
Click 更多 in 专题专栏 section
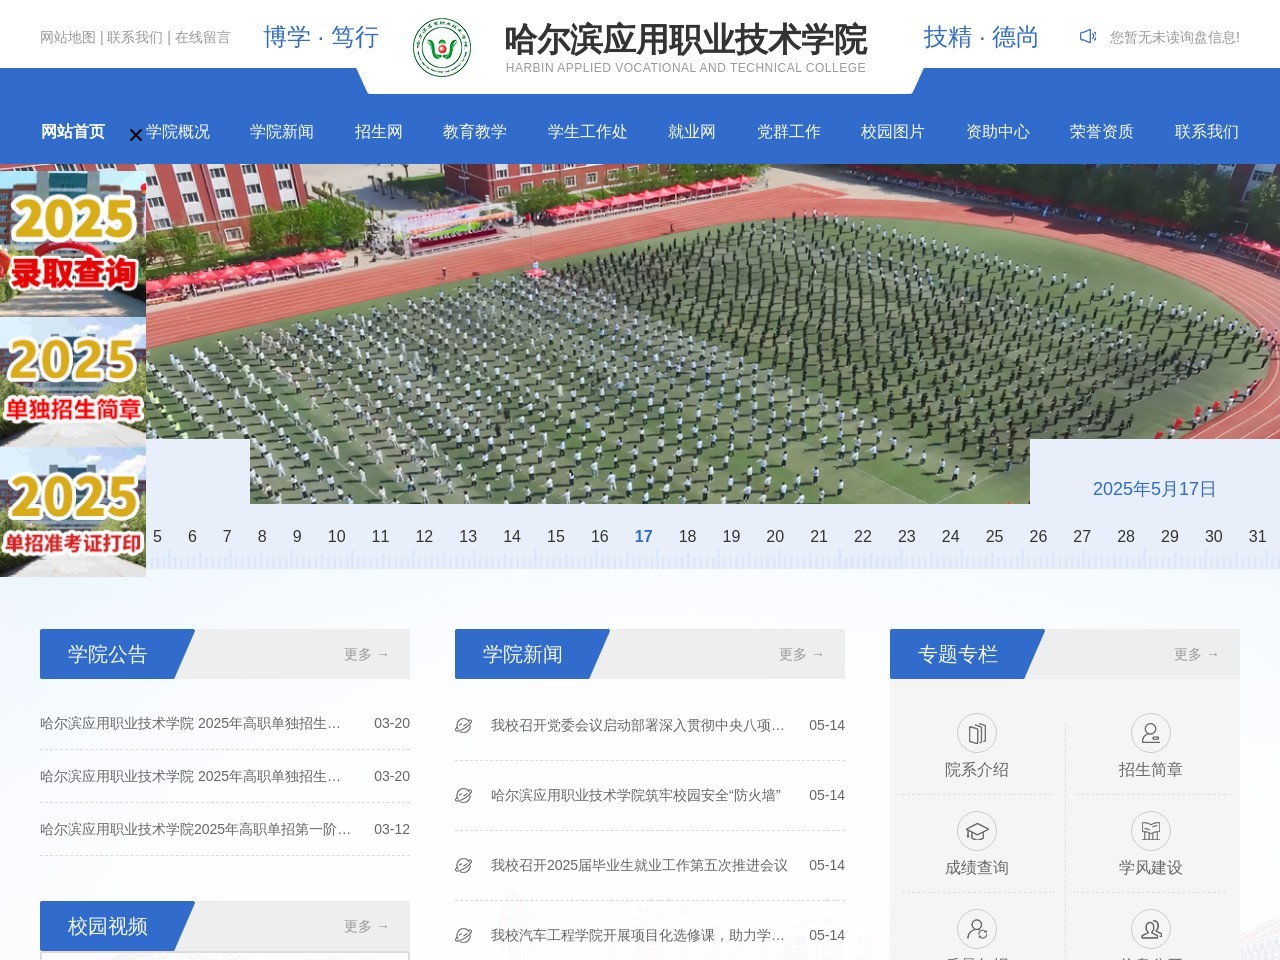point(1196,654)
